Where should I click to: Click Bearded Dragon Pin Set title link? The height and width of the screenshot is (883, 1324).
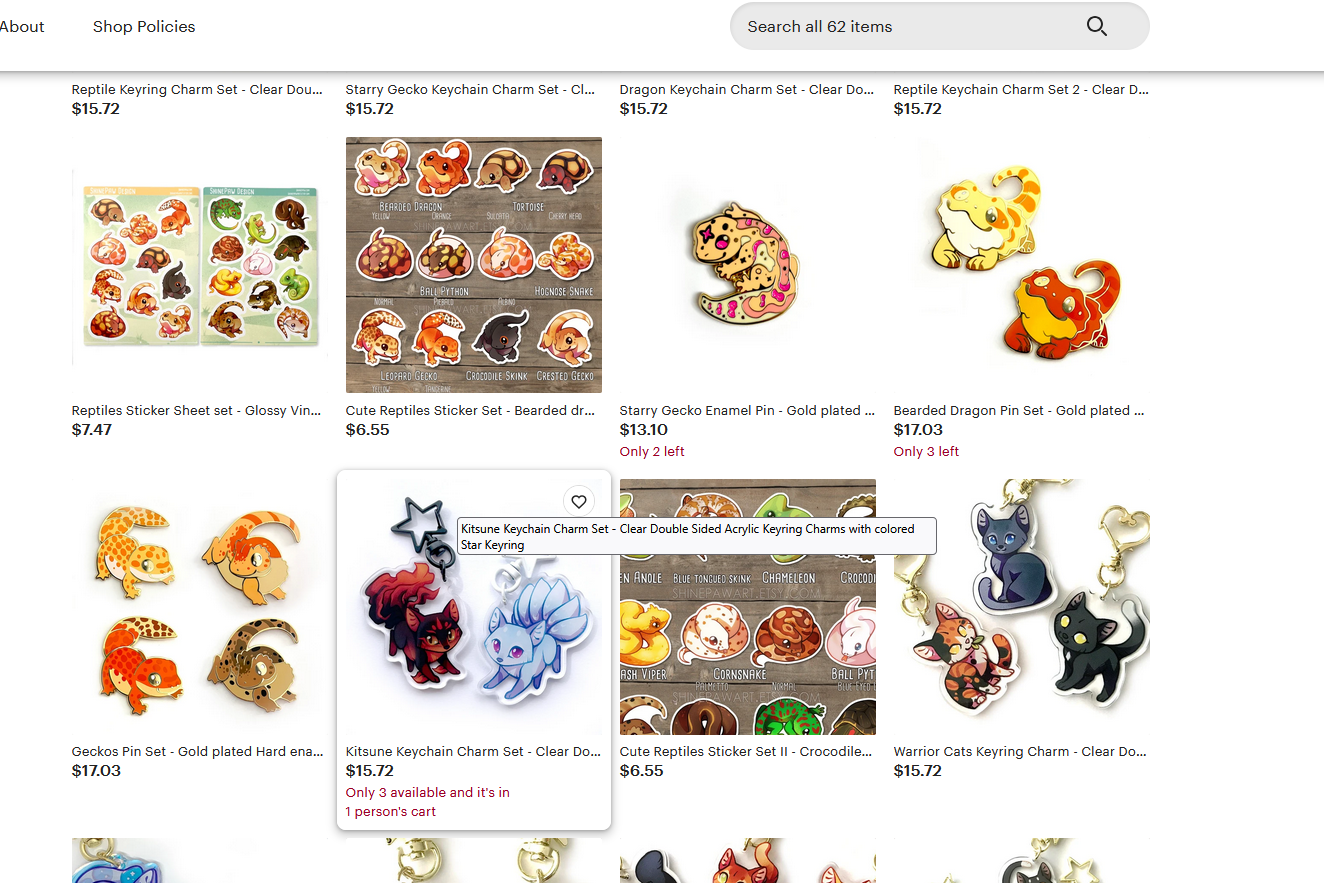pos(1019,410)
